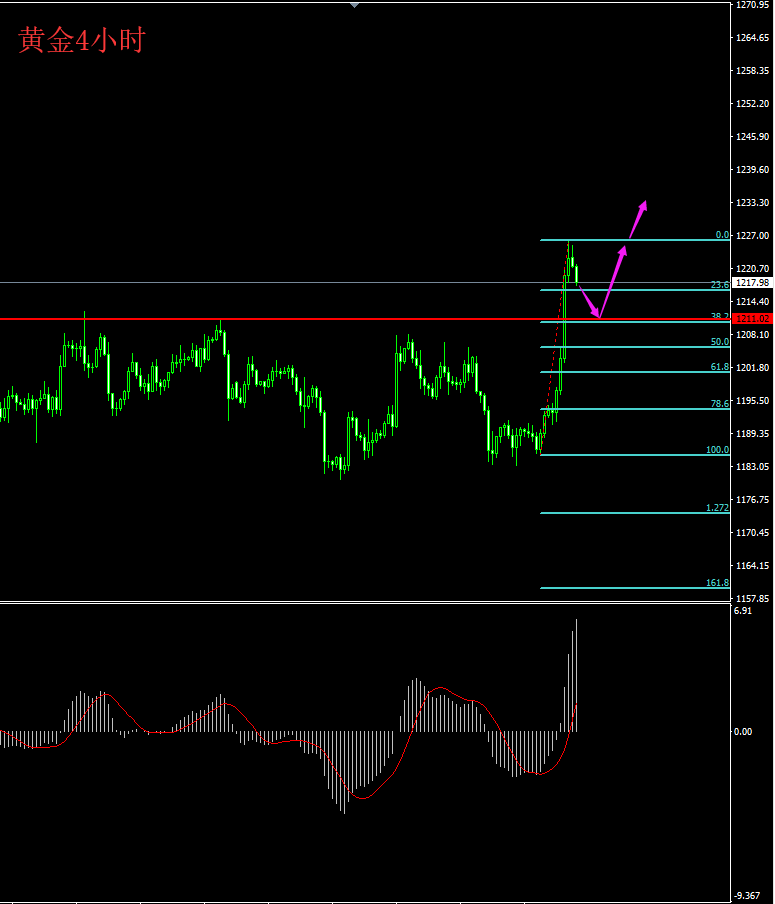Select the red horizontal resistance line

click(x=365, y=319)
